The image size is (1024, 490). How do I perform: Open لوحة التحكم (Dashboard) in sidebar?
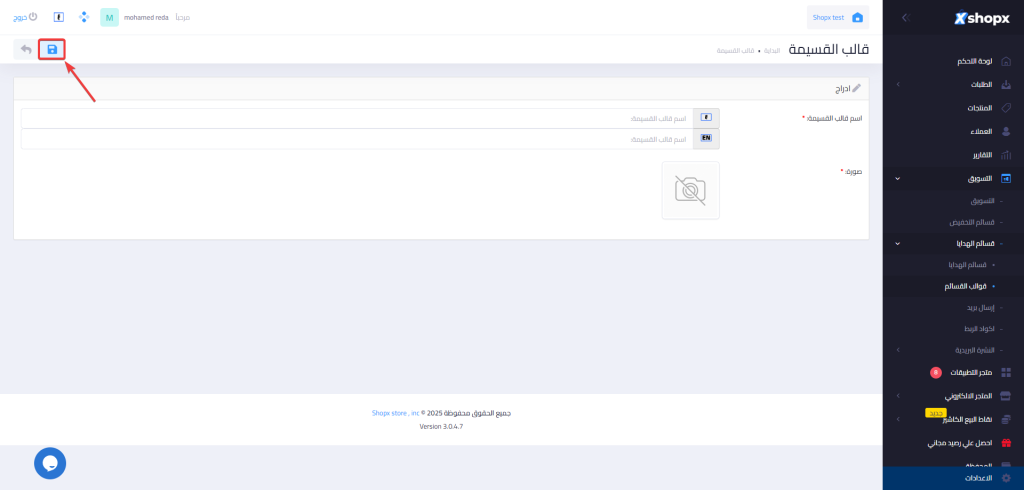(970, 61)
